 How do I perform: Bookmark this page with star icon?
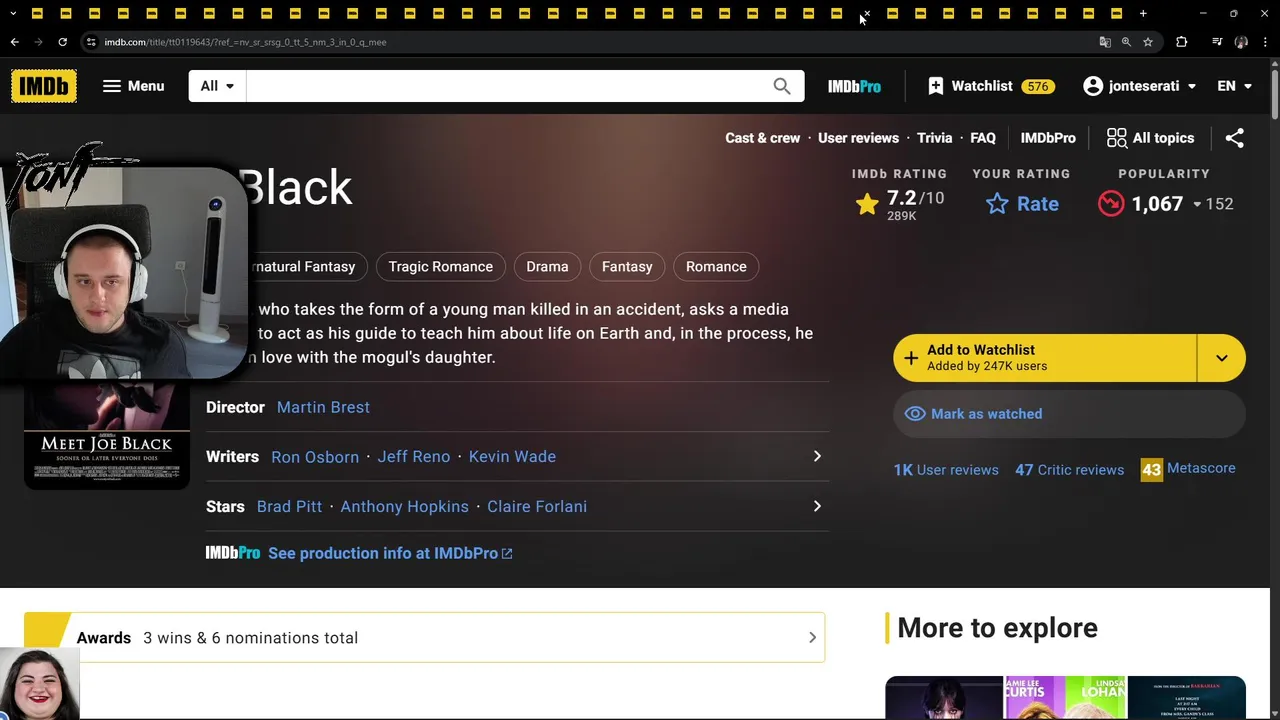(1148, 42)
